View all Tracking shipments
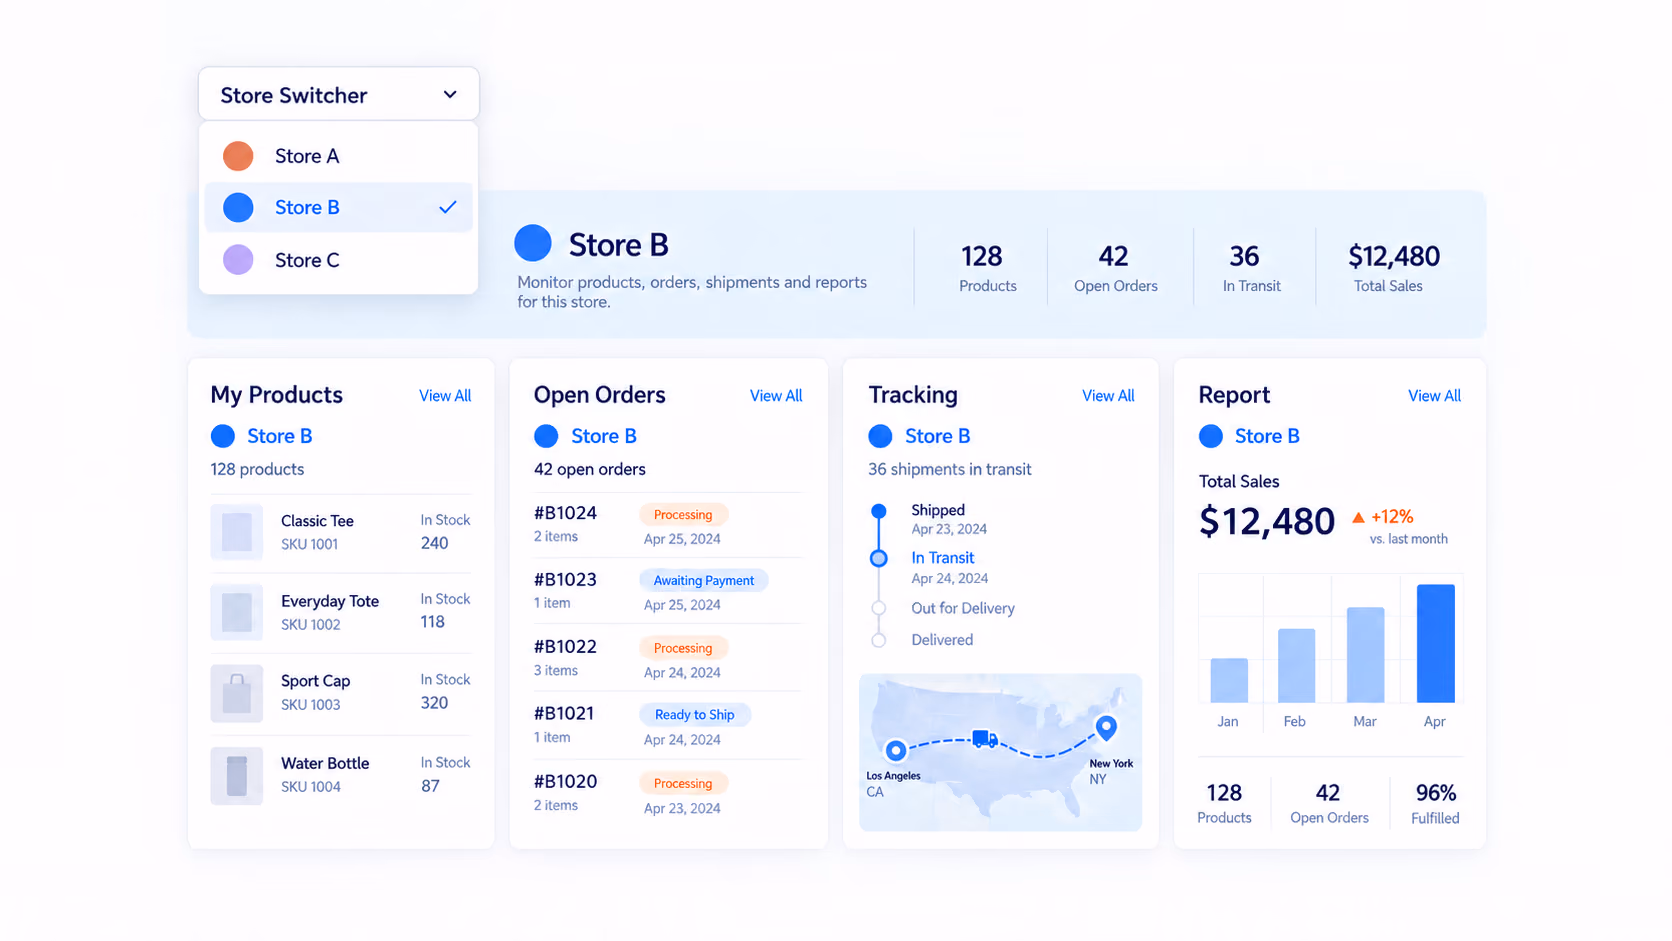 coord(1108,396)
